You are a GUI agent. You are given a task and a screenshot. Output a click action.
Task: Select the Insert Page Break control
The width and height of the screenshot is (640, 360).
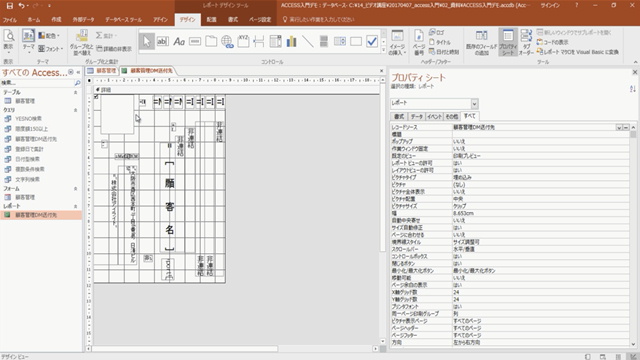pyautogui.click(x=259, y=41)
